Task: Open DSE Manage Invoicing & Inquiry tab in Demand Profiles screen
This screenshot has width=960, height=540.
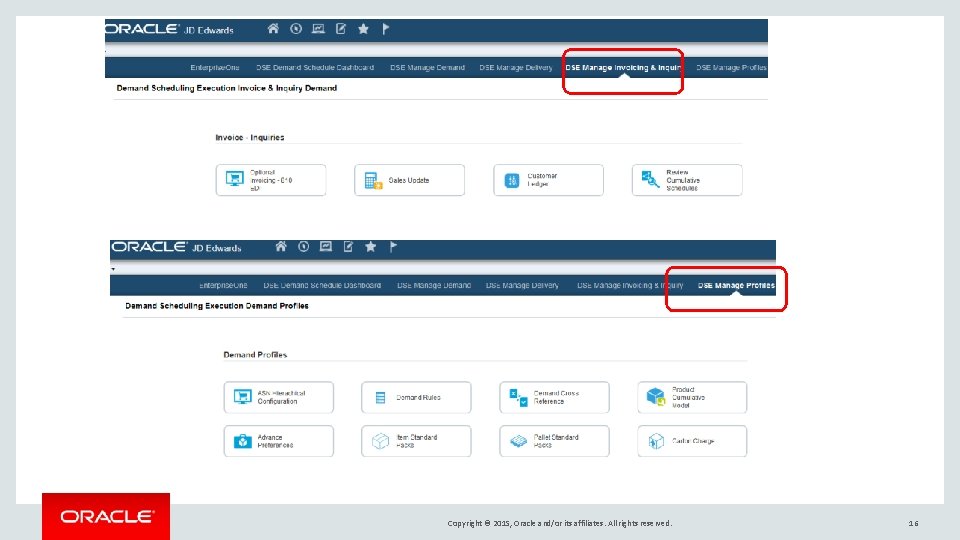Action: [630, 285]
